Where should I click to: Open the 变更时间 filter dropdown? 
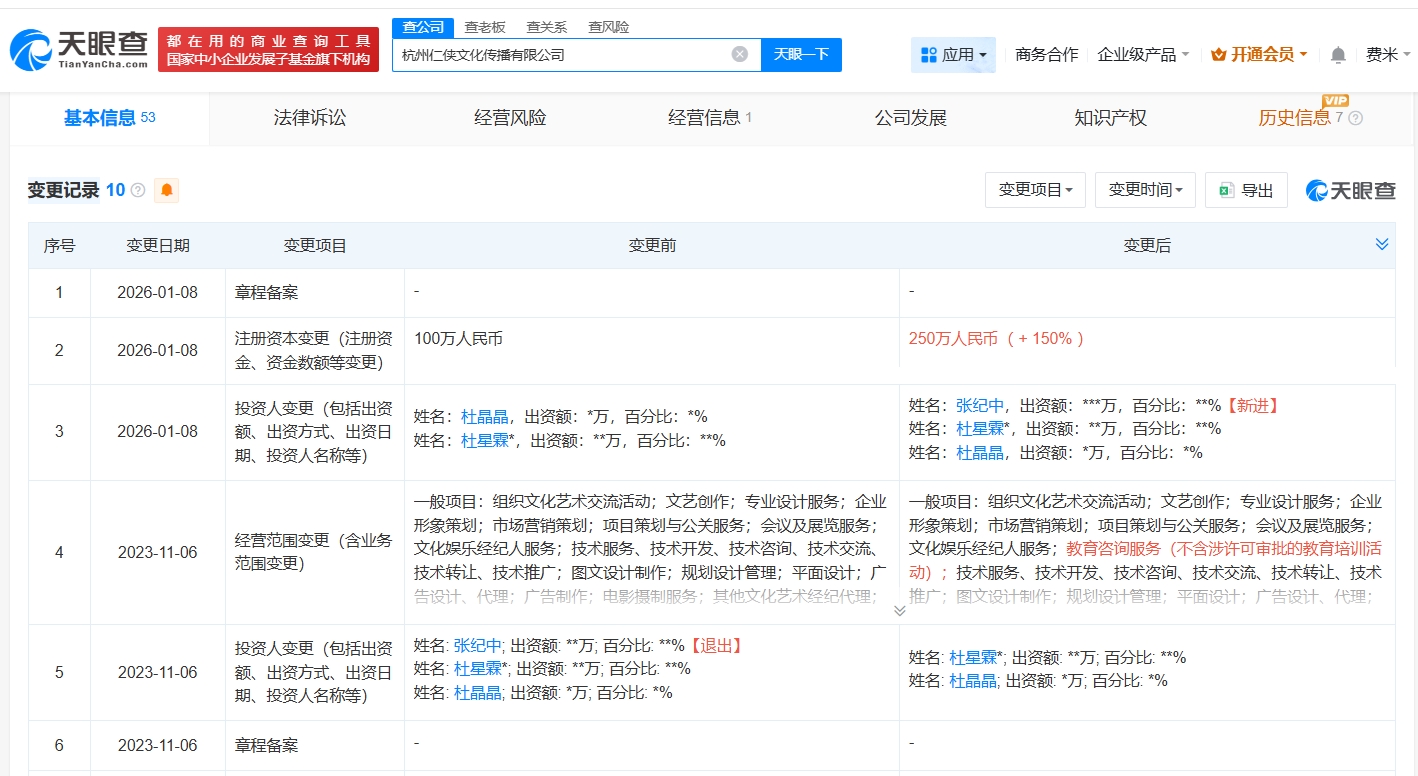1145,190
